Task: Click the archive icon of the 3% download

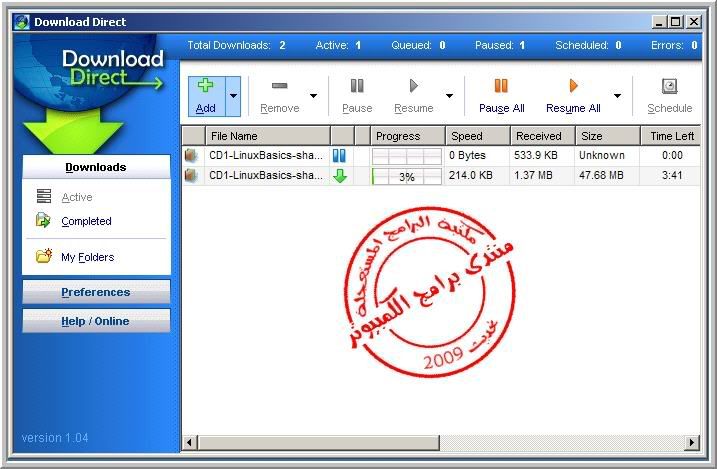Action: coord(191,175)
